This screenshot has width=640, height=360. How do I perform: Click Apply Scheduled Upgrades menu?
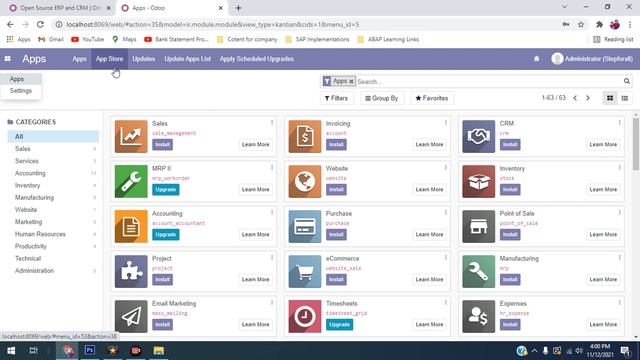[x=257, y=59]
